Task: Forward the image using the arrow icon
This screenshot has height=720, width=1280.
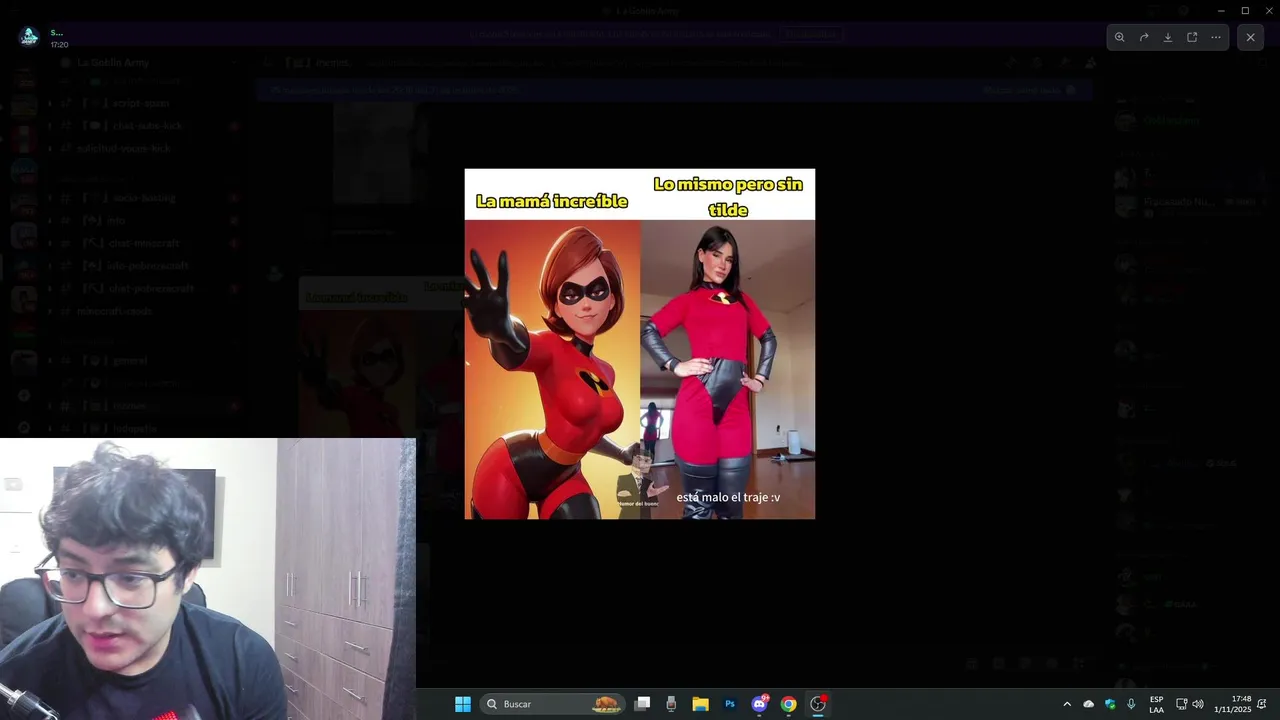Action: [1144, 37]
